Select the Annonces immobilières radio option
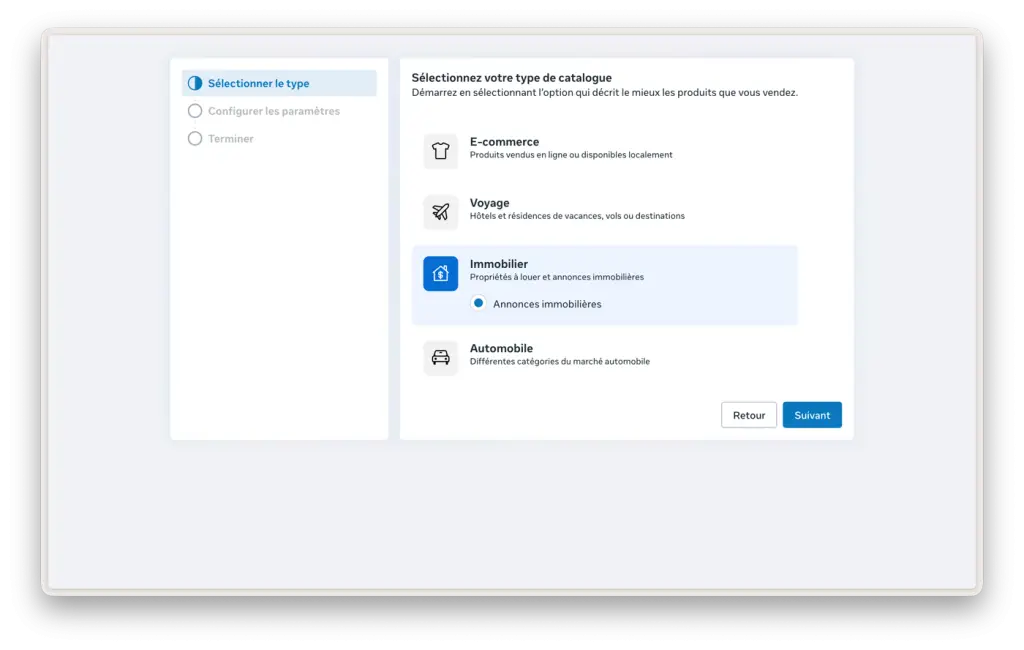The width and height of the screenshot is (1024, 650). [478, 303]
